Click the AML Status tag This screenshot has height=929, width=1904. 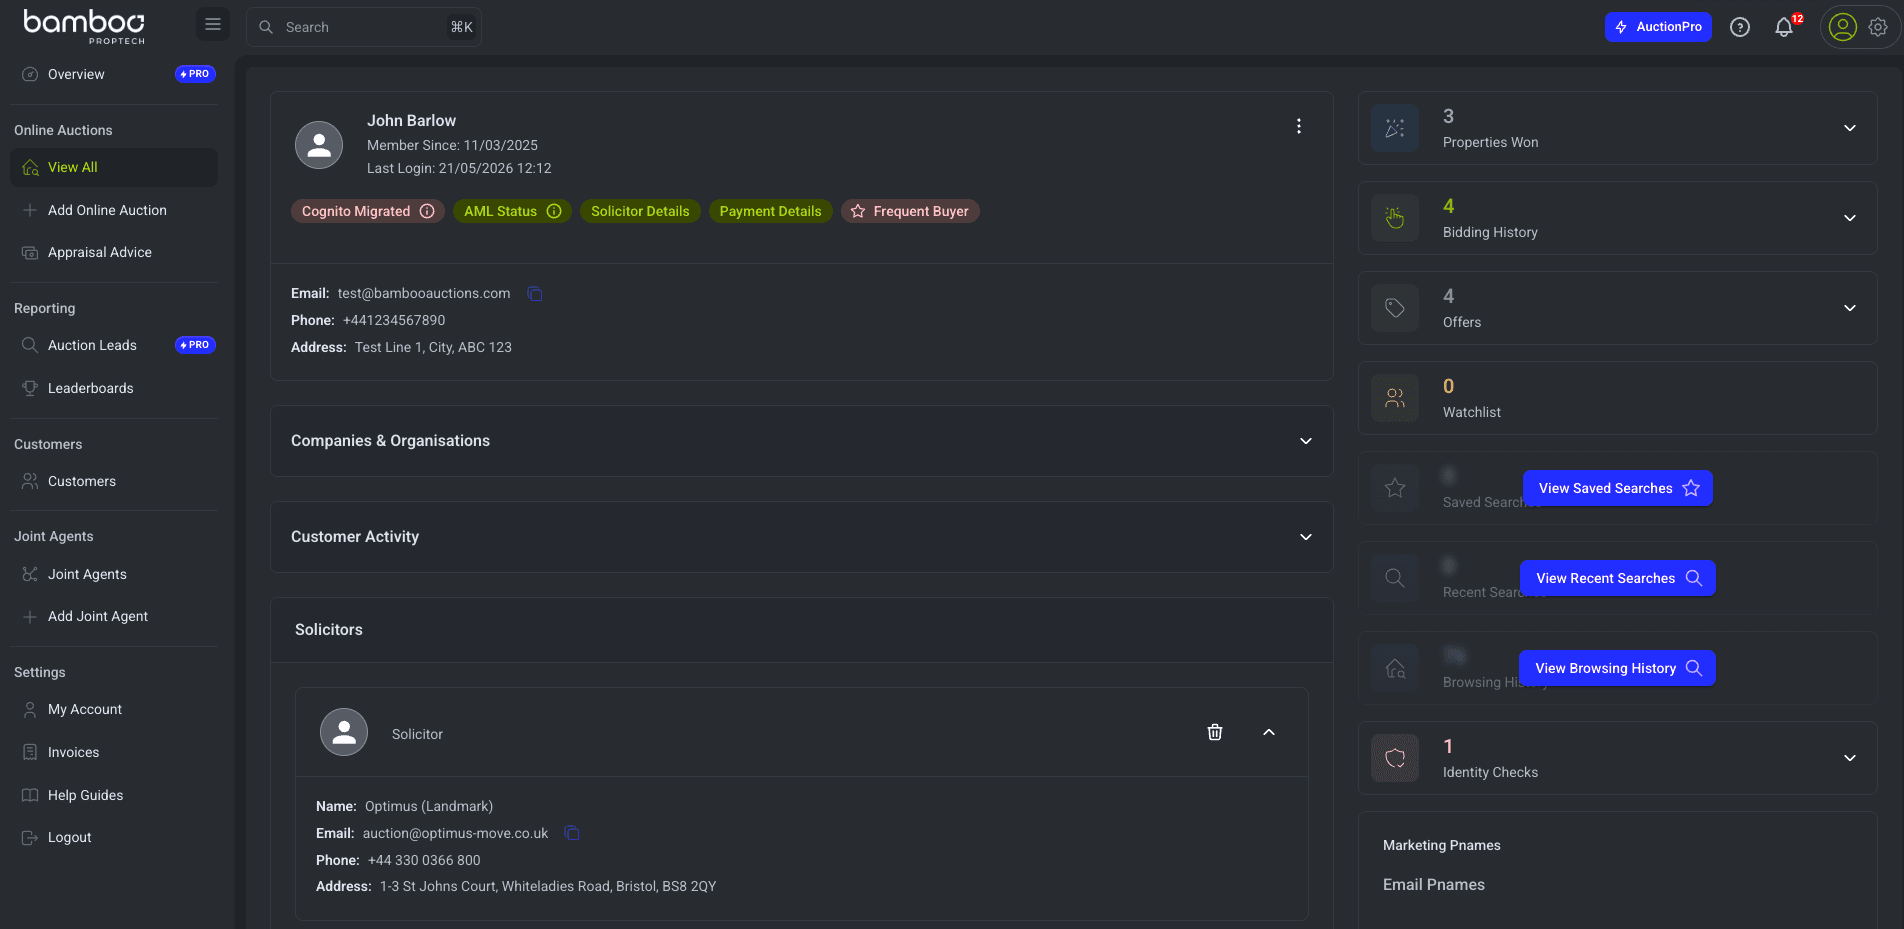pyautogui.click(x=512, y=211)
